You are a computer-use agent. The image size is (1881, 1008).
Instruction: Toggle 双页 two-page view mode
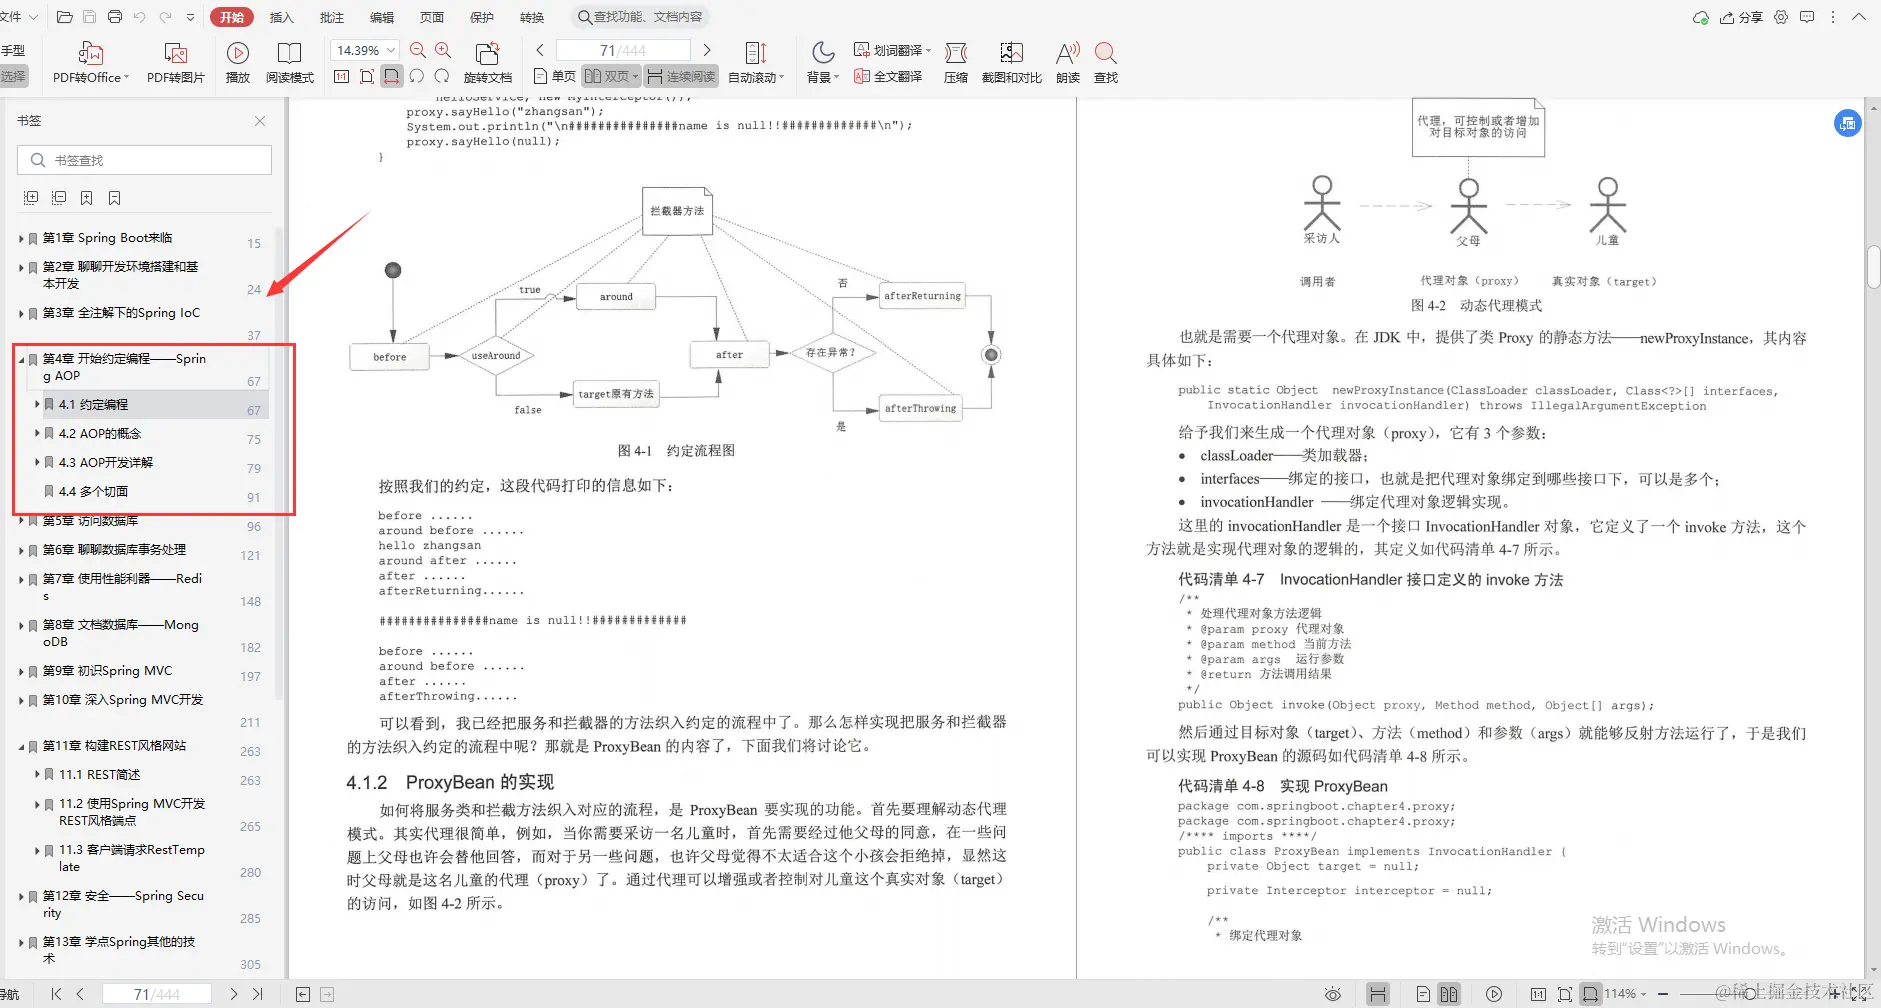609,75
